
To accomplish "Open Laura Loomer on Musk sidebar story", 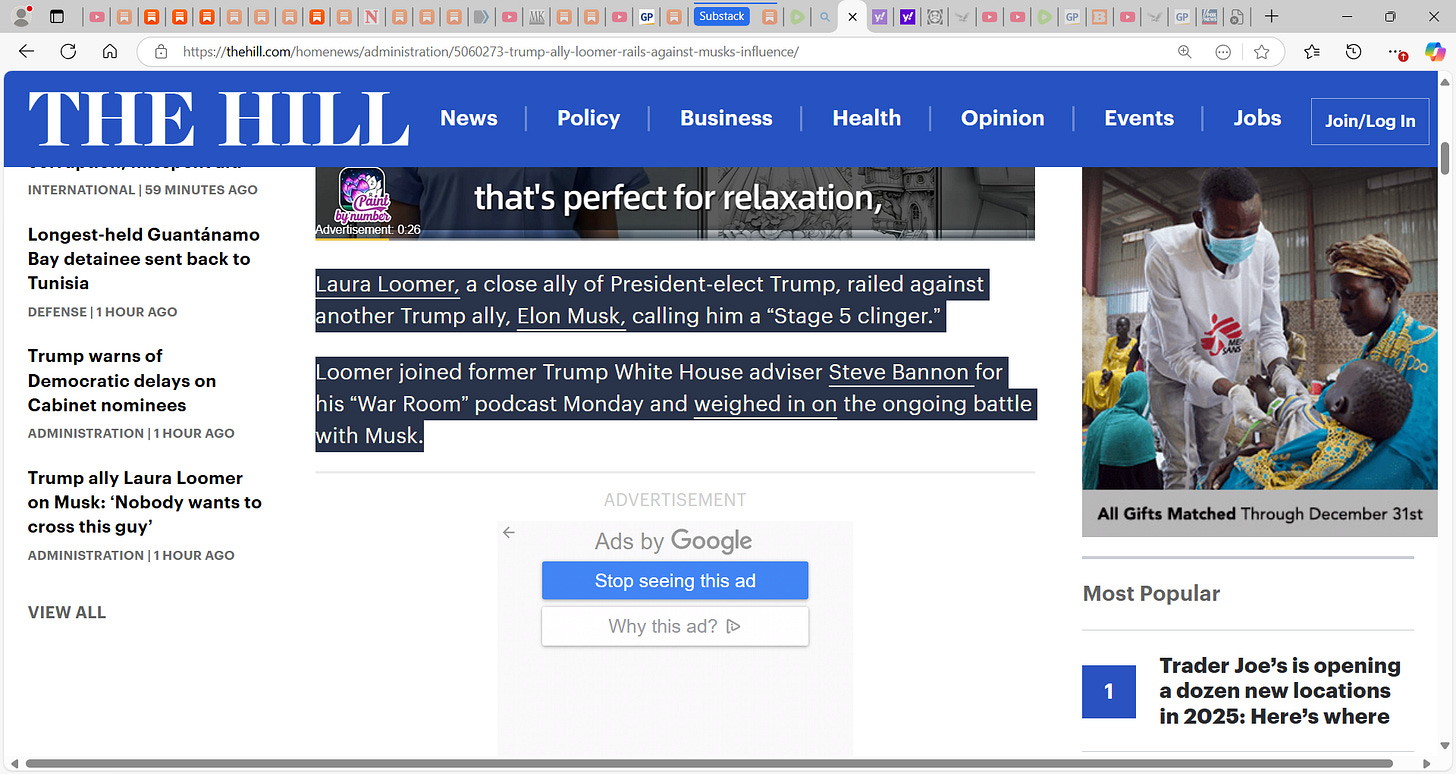I will (x=145, y=502).
